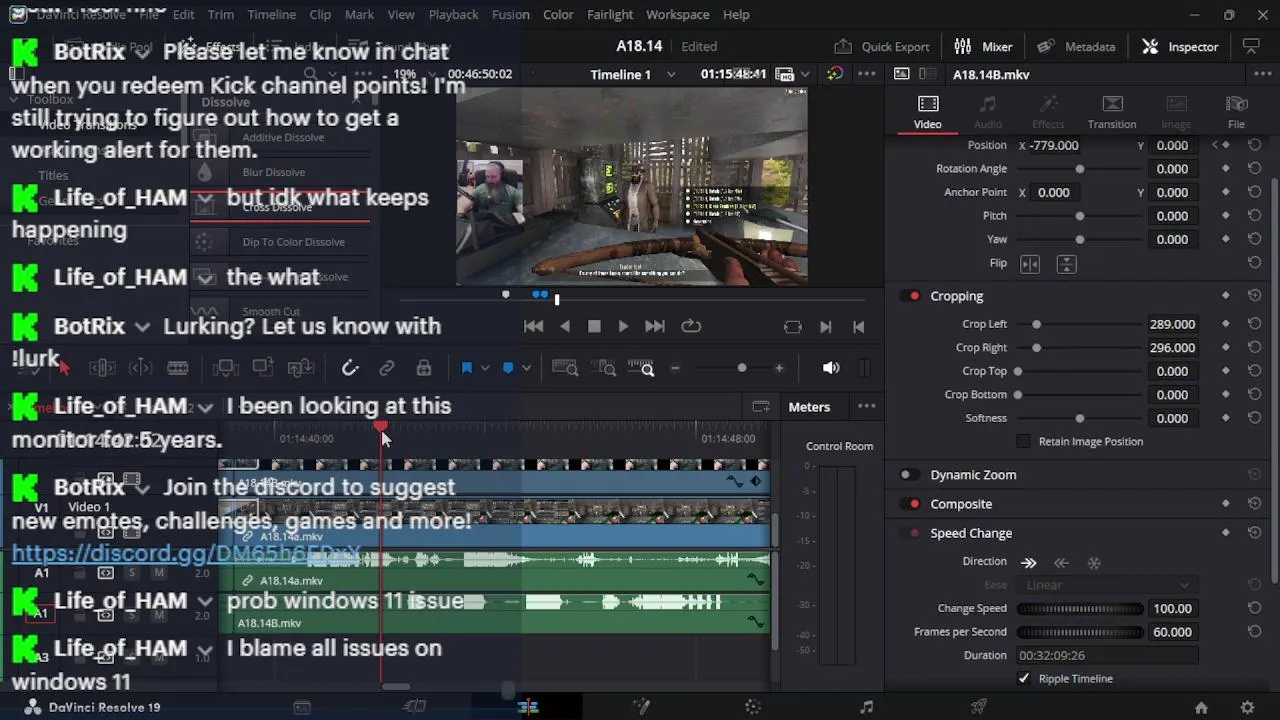Add a marker with the blue marker icon

click(508, 368)
